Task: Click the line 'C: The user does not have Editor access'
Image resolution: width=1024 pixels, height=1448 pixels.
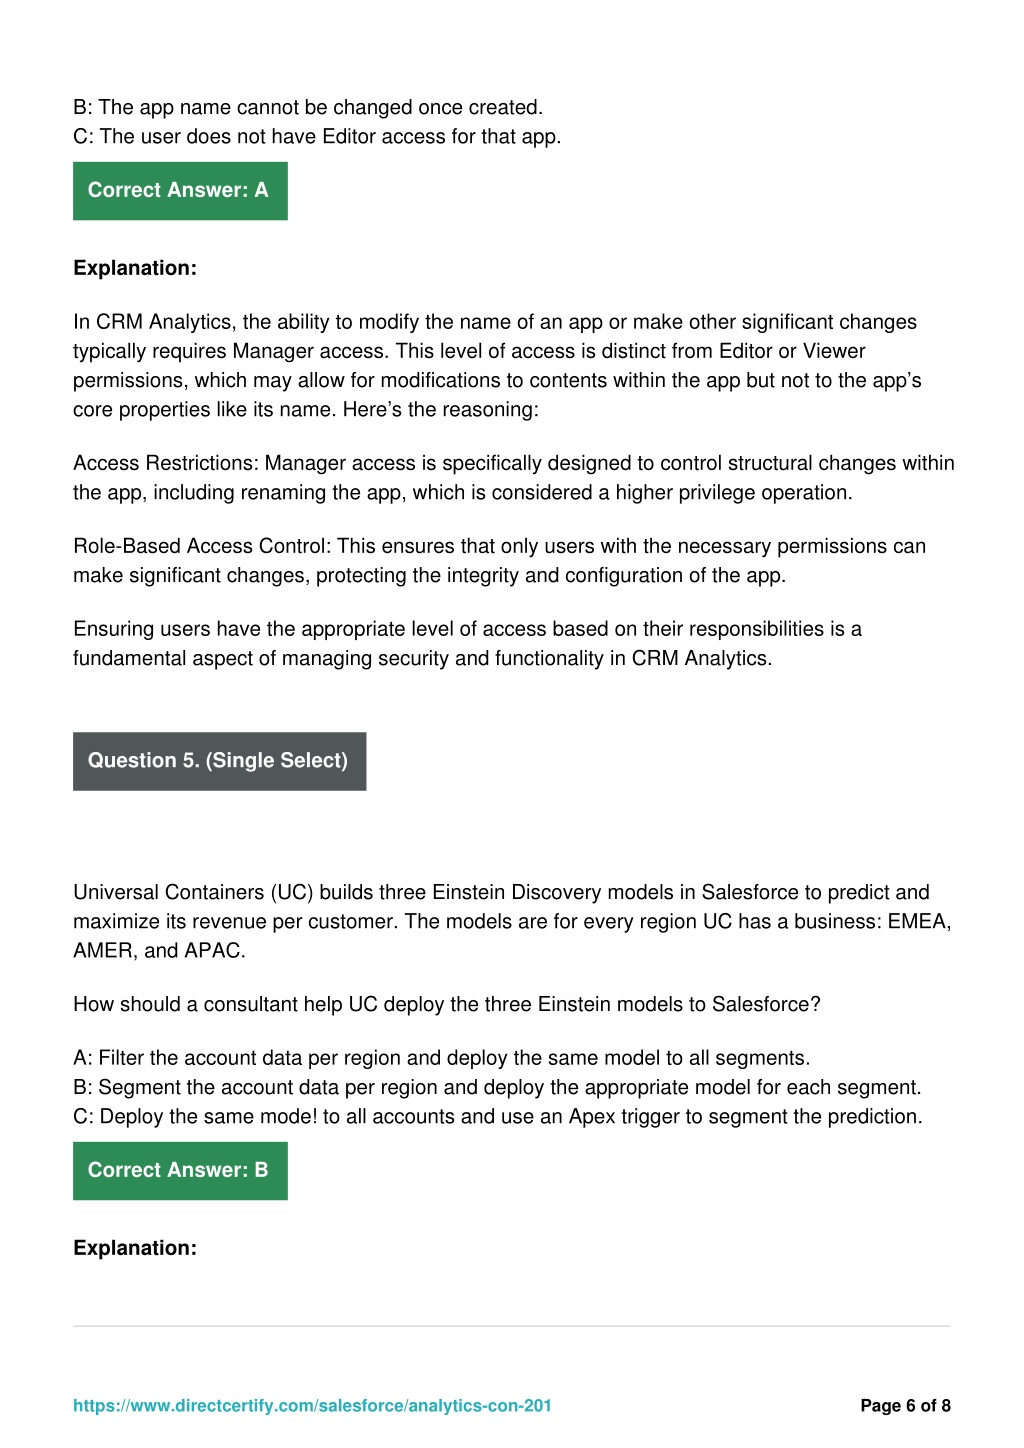Action: [x=317, y=136]
